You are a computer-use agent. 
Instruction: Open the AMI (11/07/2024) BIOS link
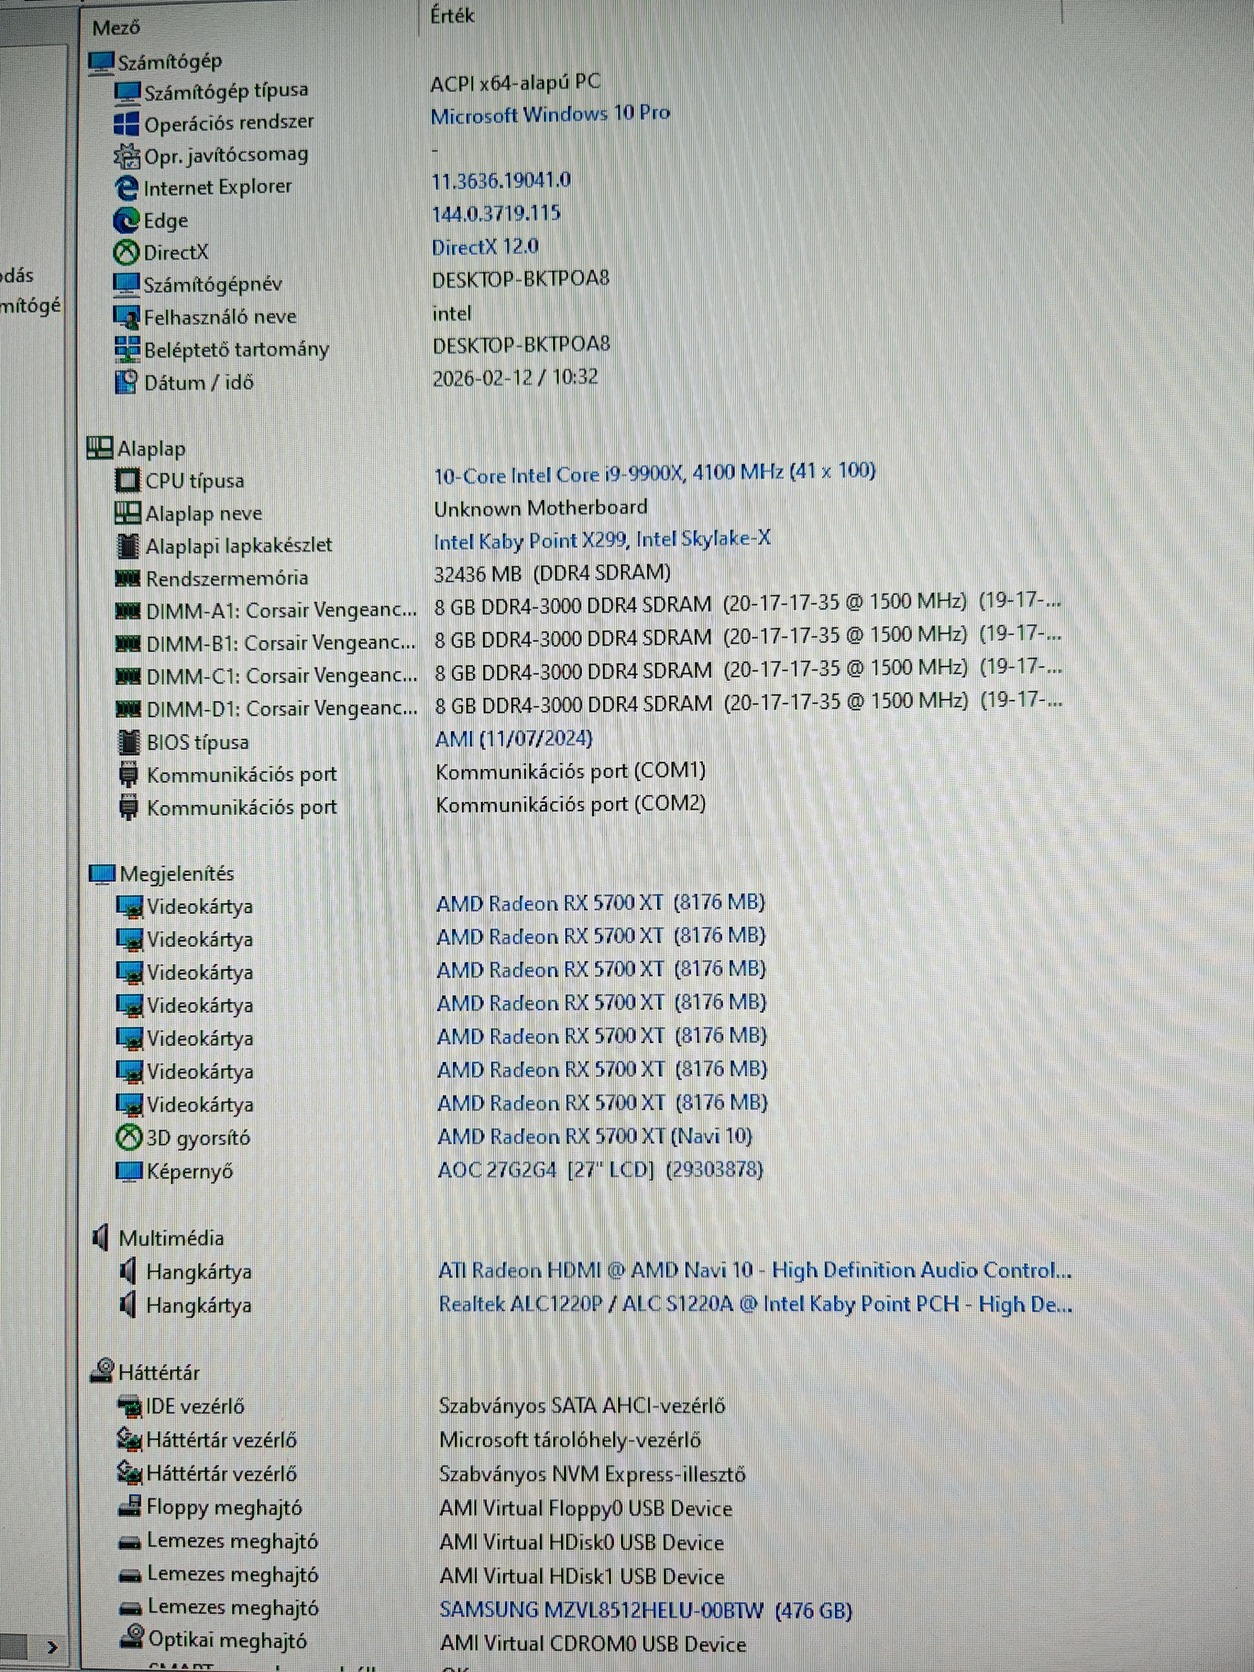point(514,739)
